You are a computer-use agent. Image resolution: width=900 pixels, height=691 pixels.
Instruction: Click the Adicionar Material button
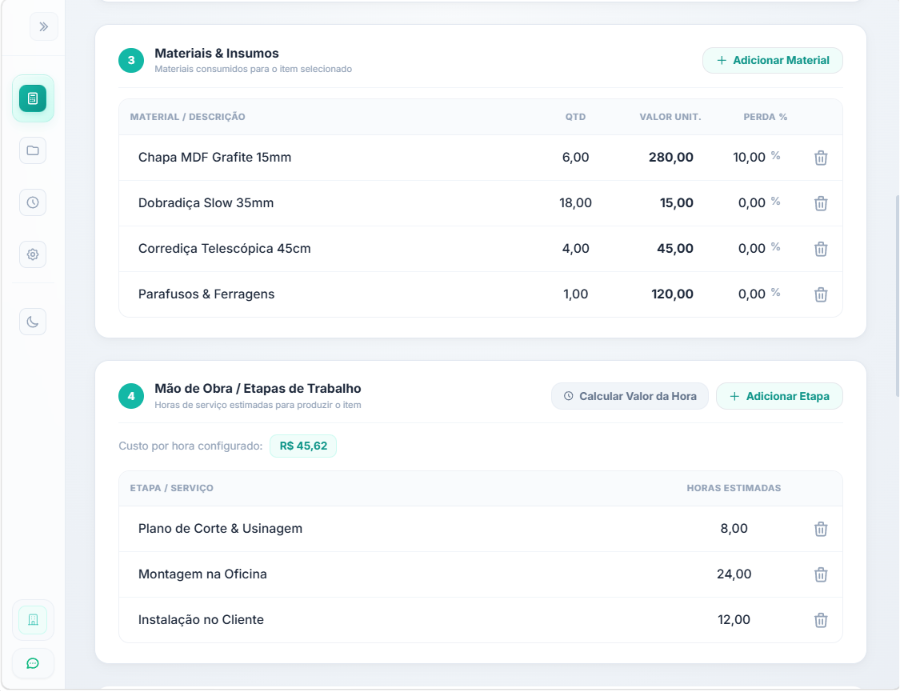[772, 60]
